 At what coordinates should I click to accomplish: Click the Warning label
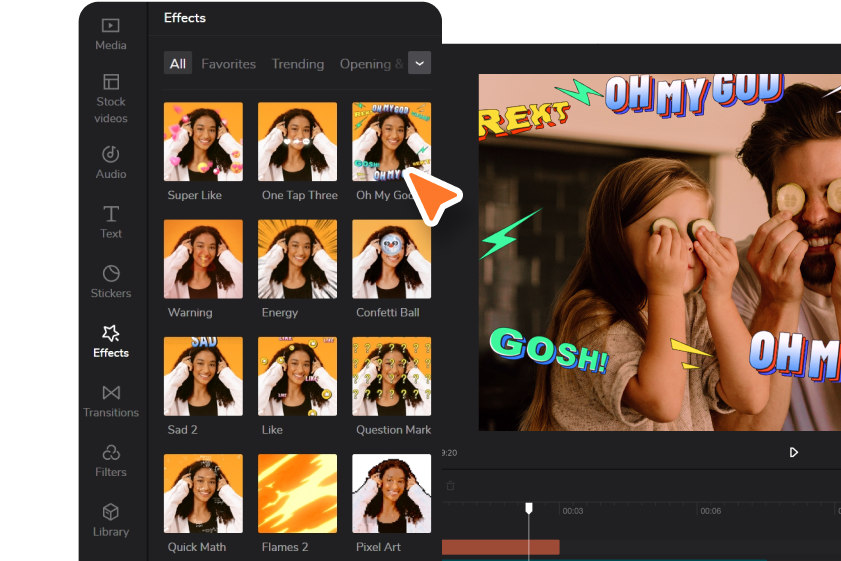pos(190,313)
